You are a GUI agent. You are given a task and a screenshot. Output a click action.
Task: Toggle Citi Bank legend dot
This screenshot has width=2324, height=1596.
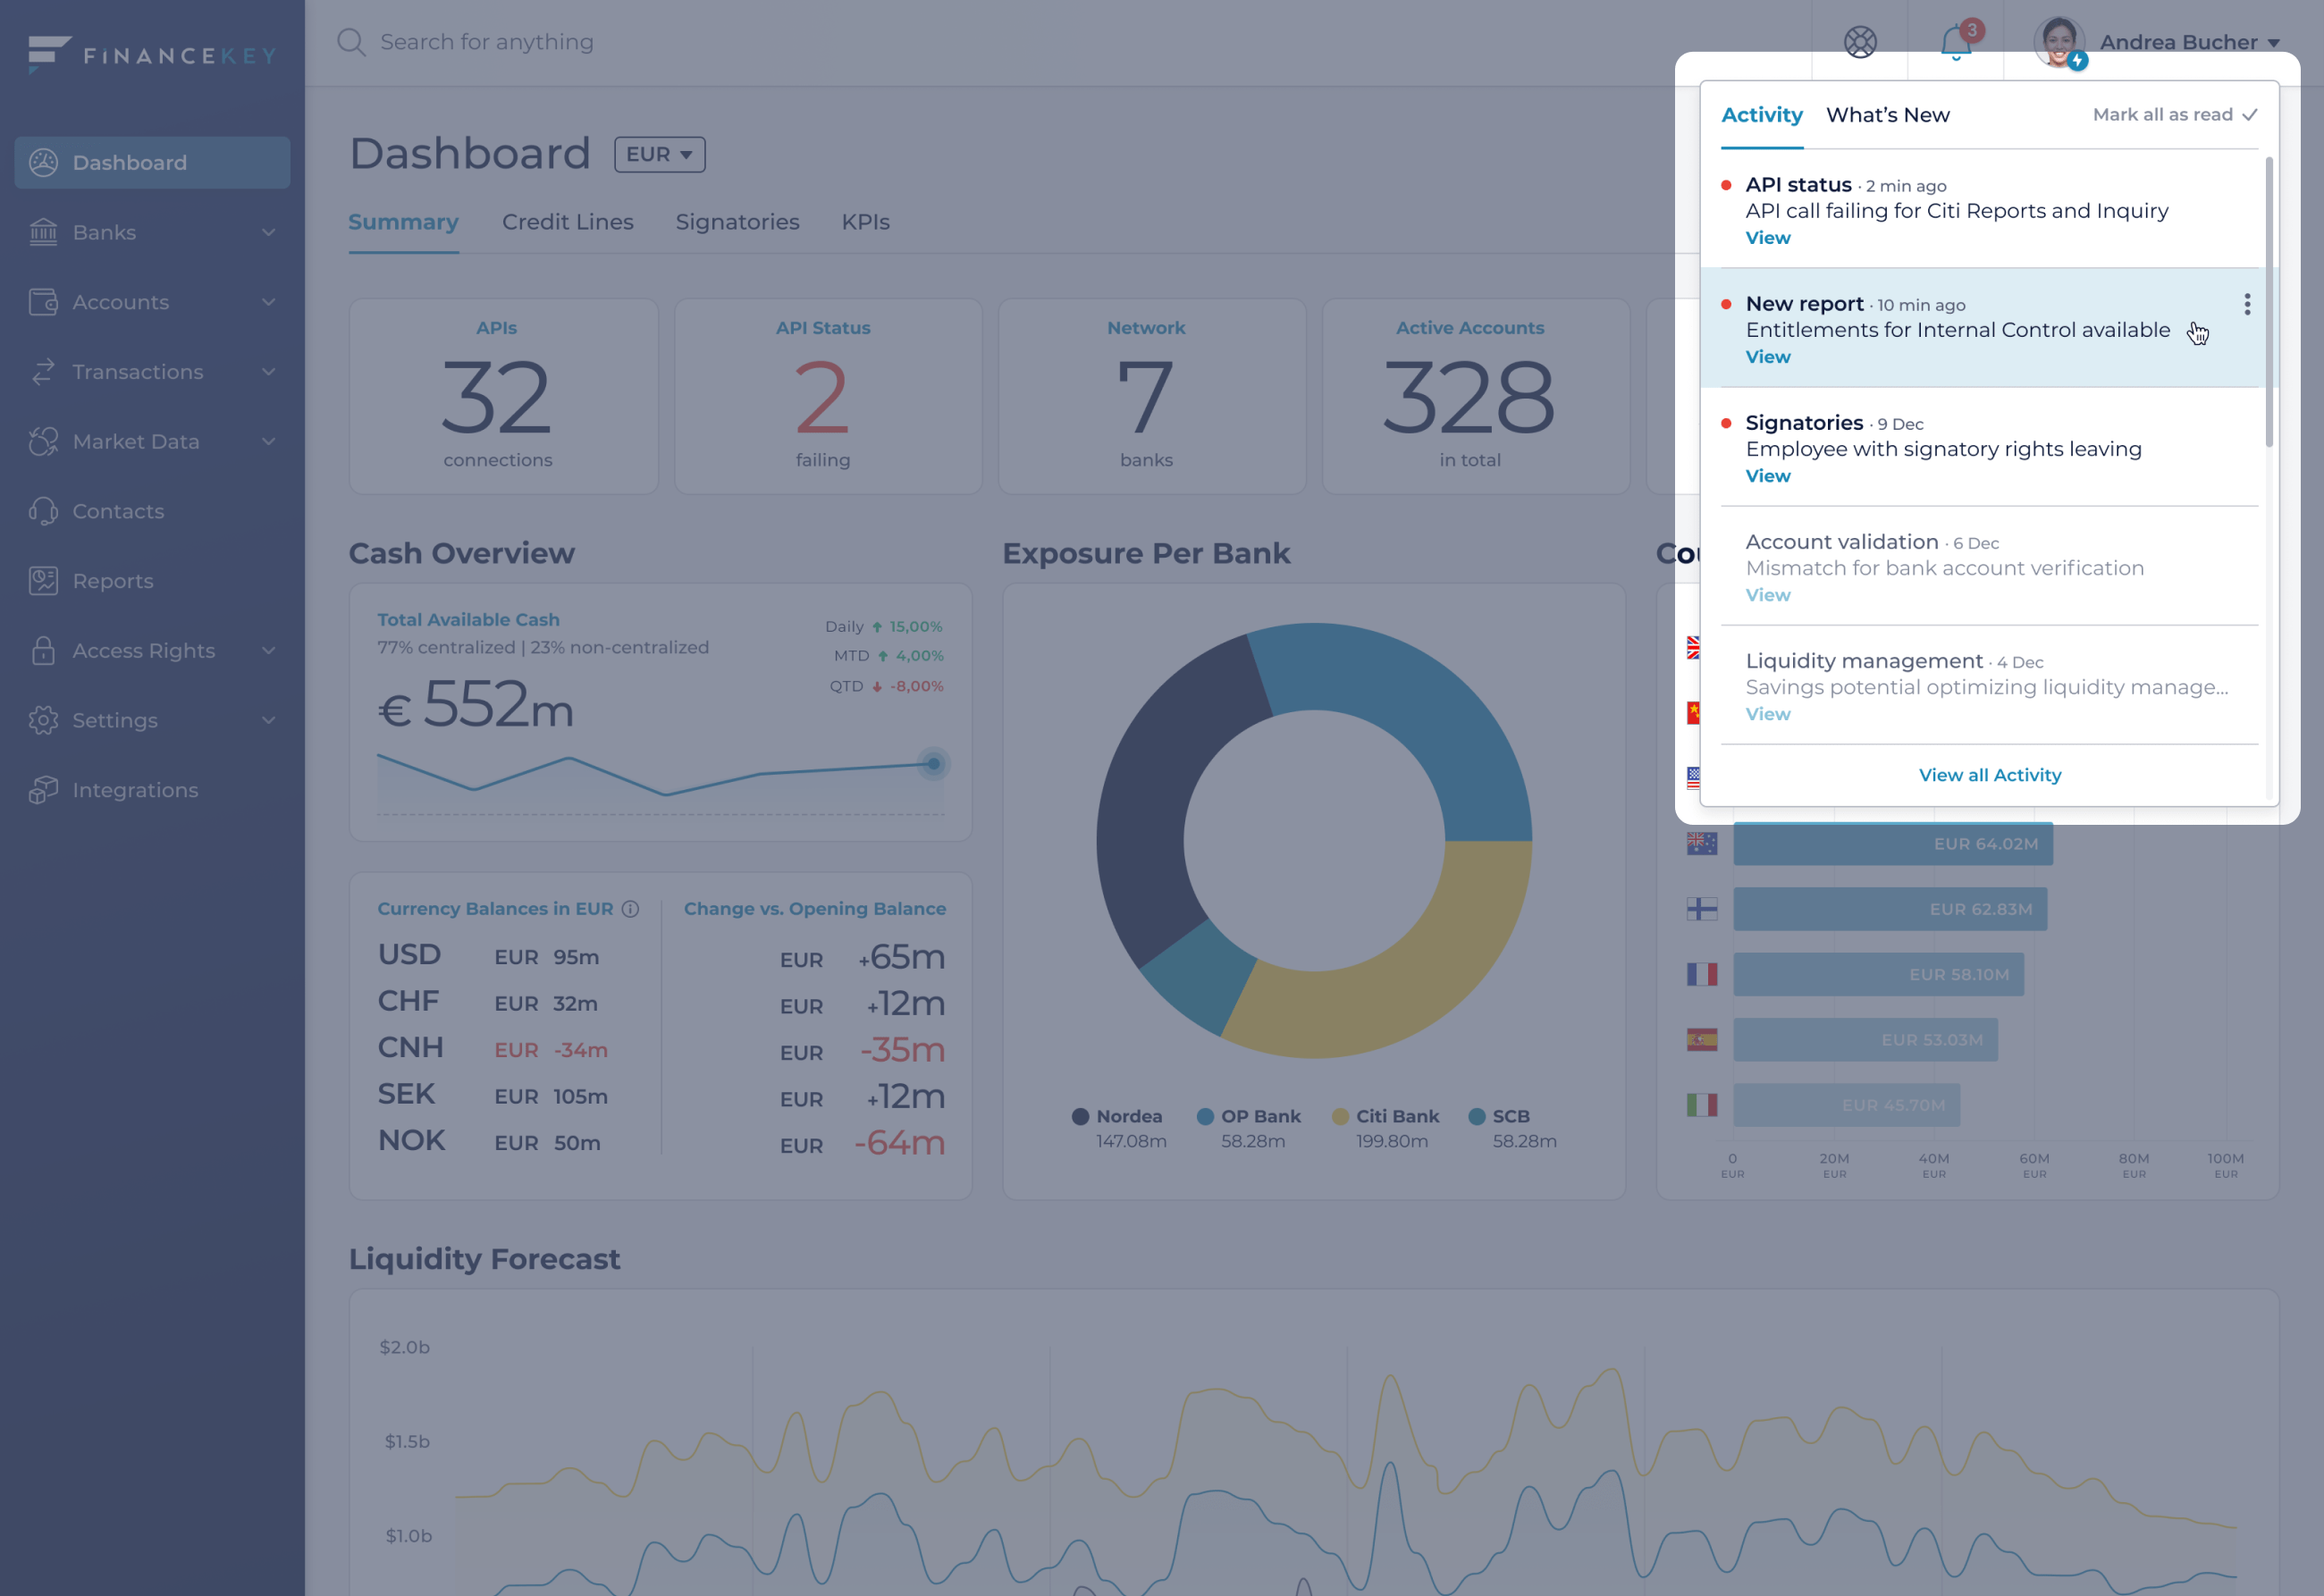(1340, 1116)
